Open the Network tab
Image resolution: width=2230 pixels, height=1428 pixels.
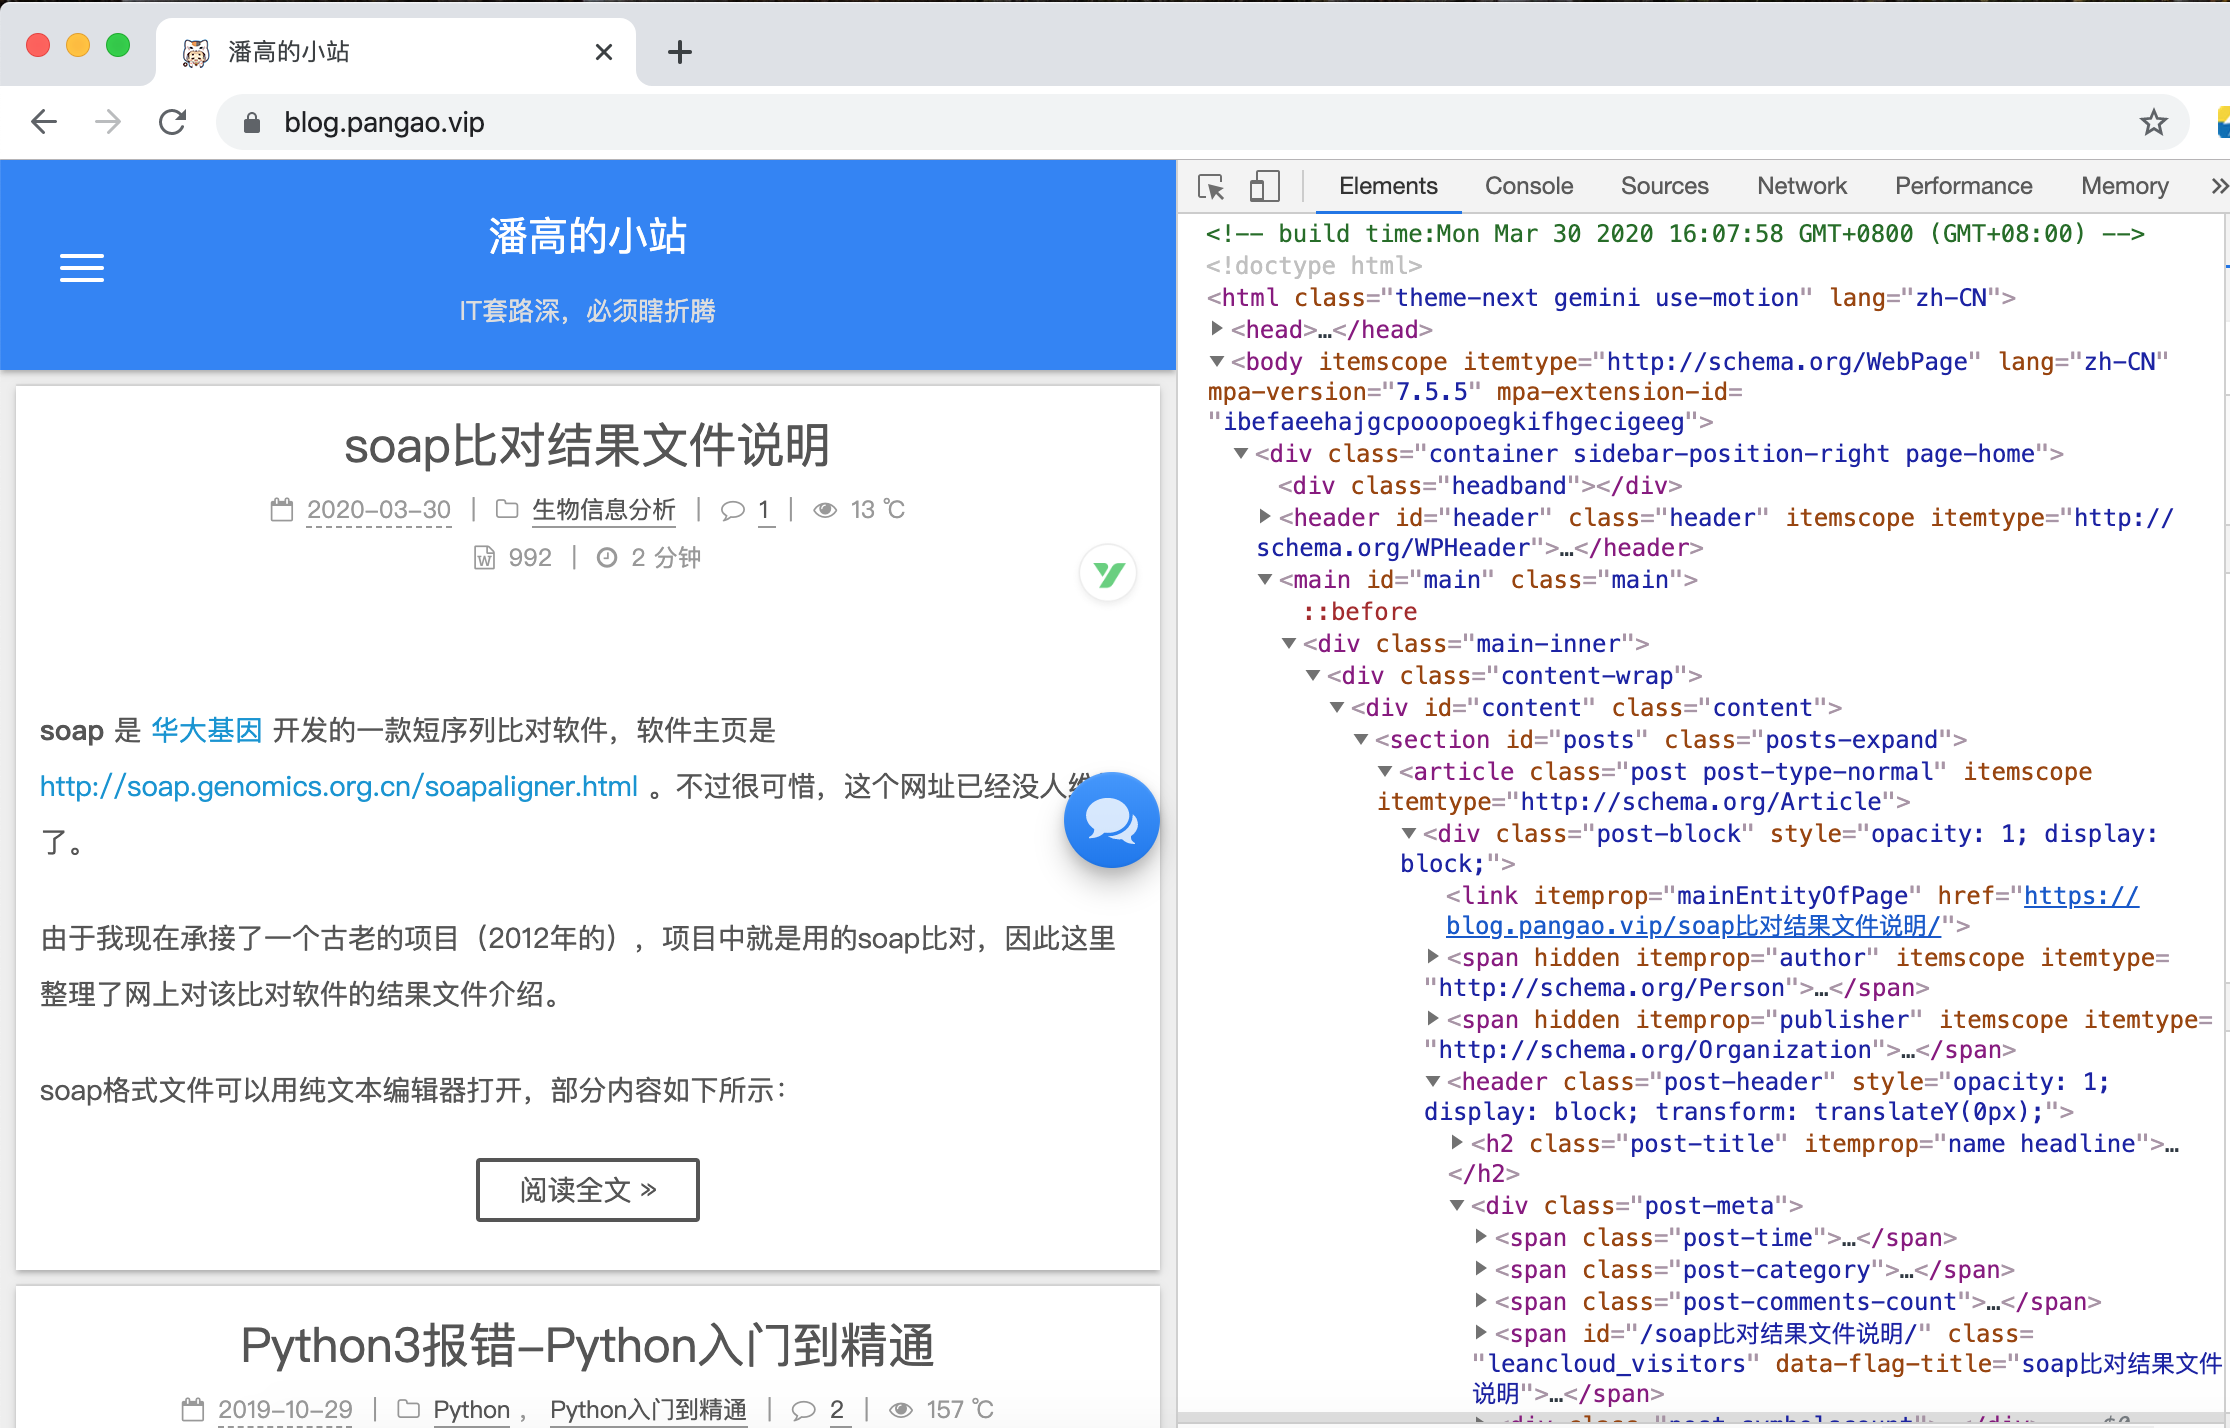tap(1801, 186)
